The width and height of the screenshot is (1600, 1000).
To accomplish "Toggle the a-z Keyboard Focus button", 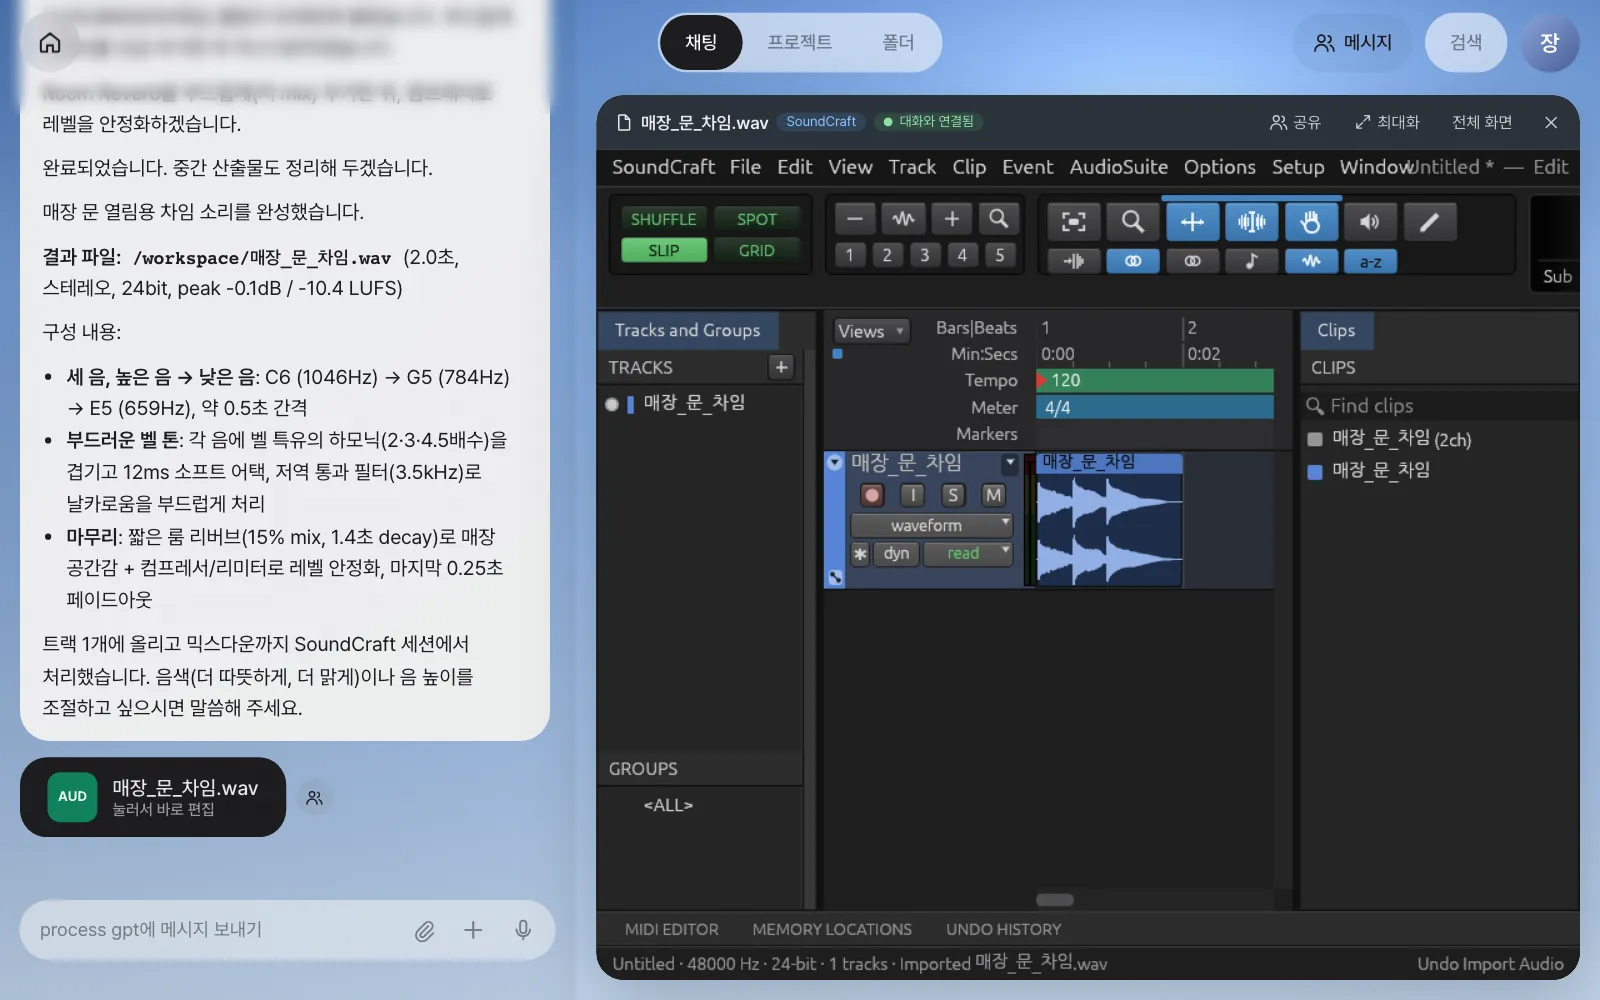I will click(x=1370, y=261).
